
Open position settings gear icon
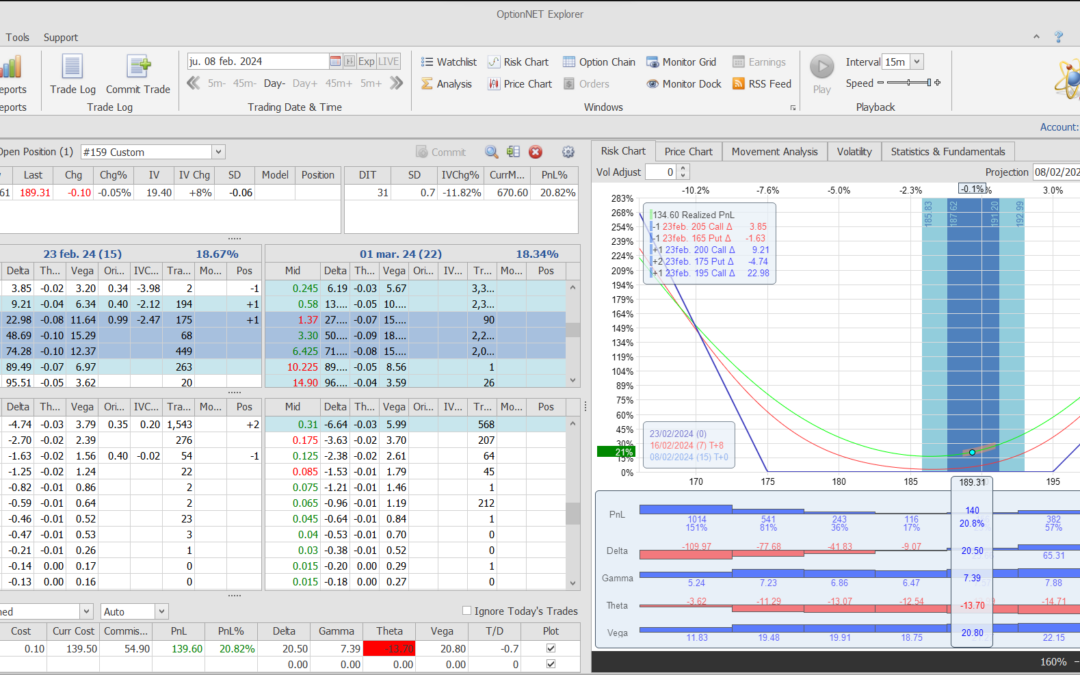coord(568,152)
